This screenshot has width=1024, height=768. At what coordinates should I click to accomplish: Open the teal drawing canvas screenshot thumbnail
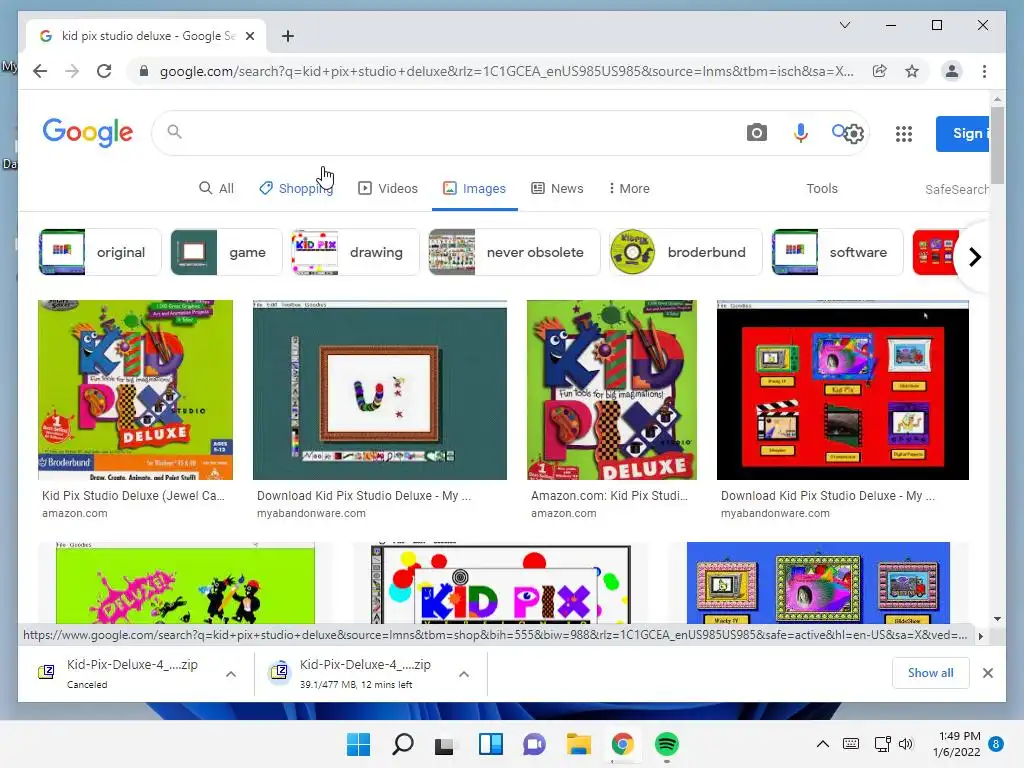click(x=379, y=390)
